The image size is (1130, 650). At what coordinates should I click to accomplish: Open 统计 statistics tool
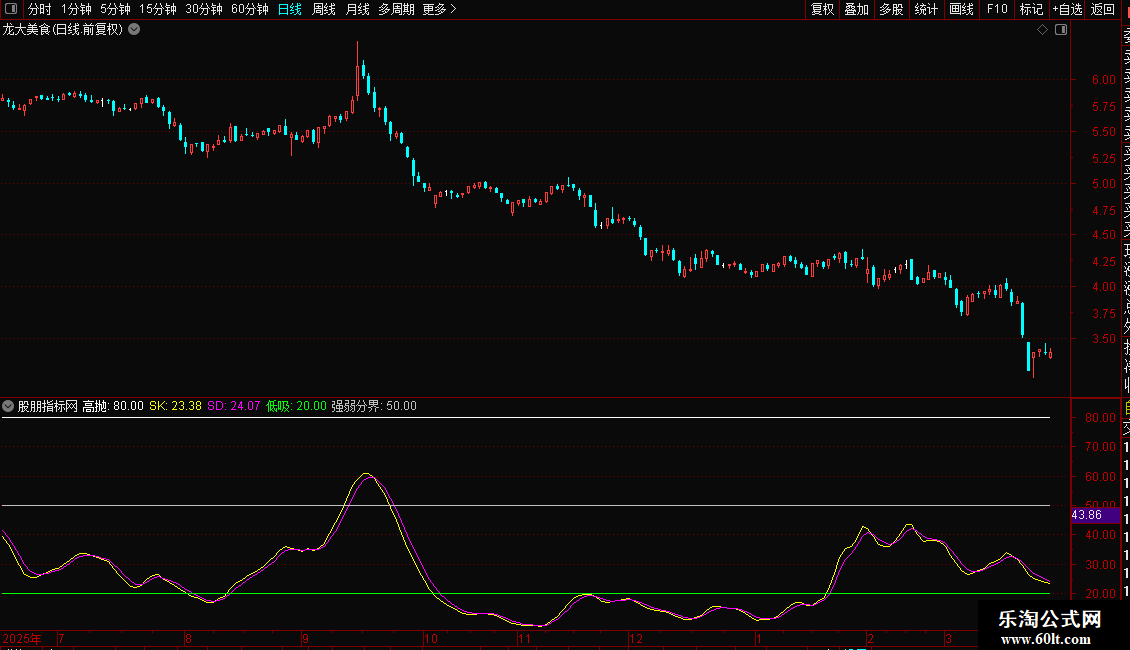(926, 9)
